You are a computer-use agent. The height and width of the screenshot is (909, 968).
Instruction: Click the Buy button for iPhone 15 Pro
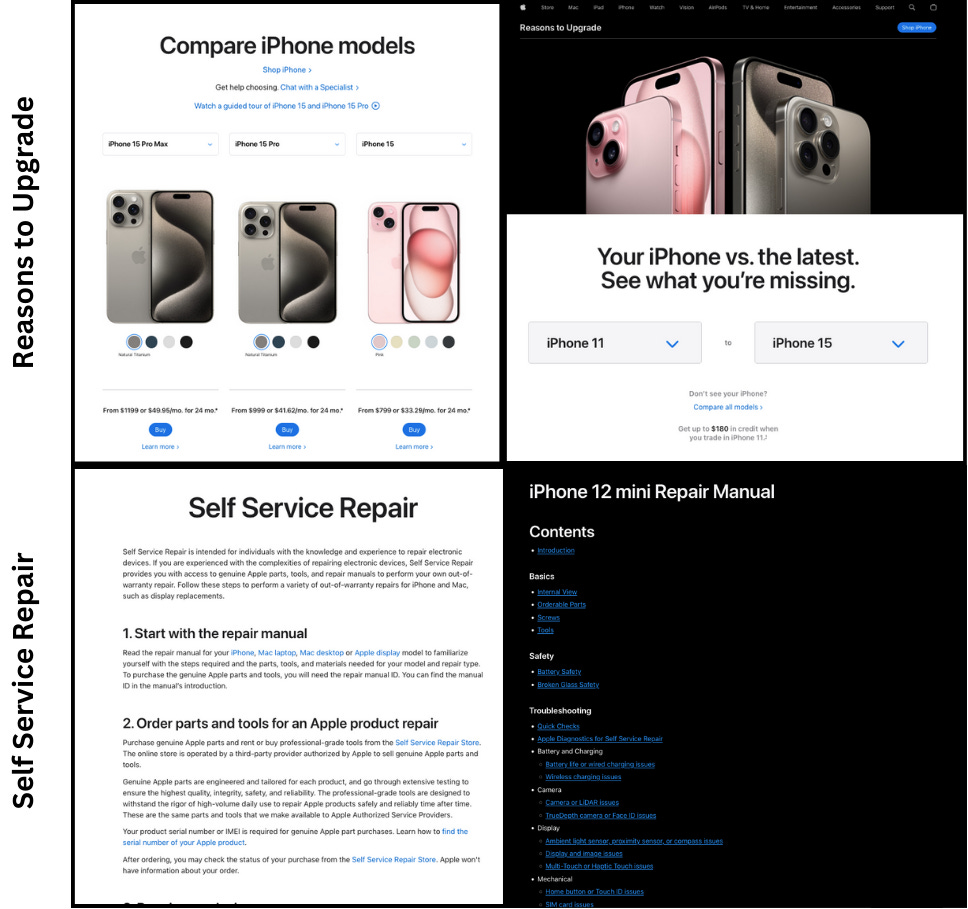pos(287,429)
